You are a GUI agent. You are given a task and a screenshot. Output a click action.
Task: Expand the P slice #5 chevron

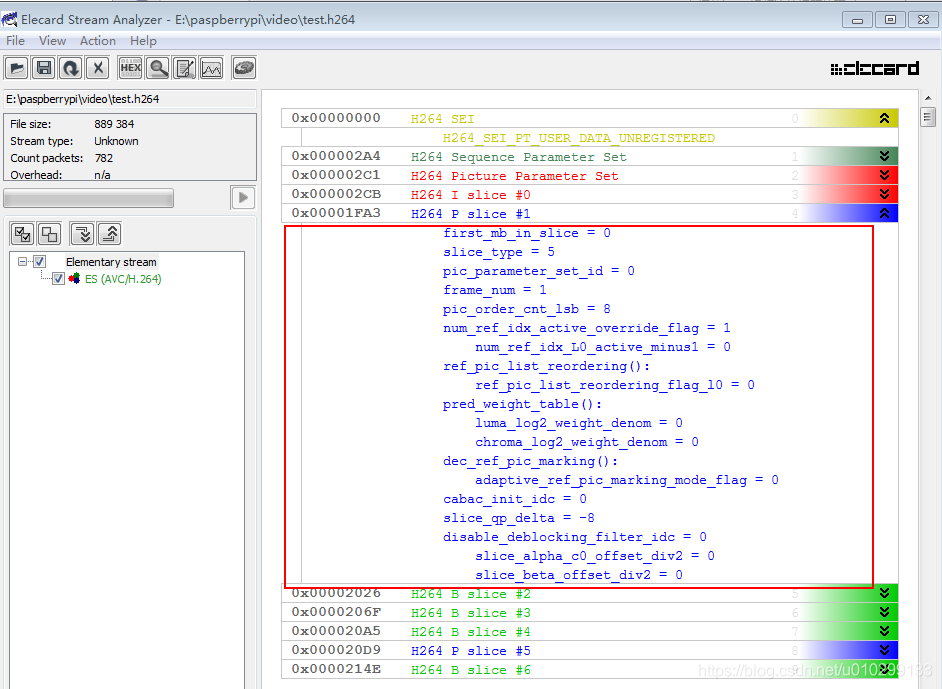click(x=884, y=650)
